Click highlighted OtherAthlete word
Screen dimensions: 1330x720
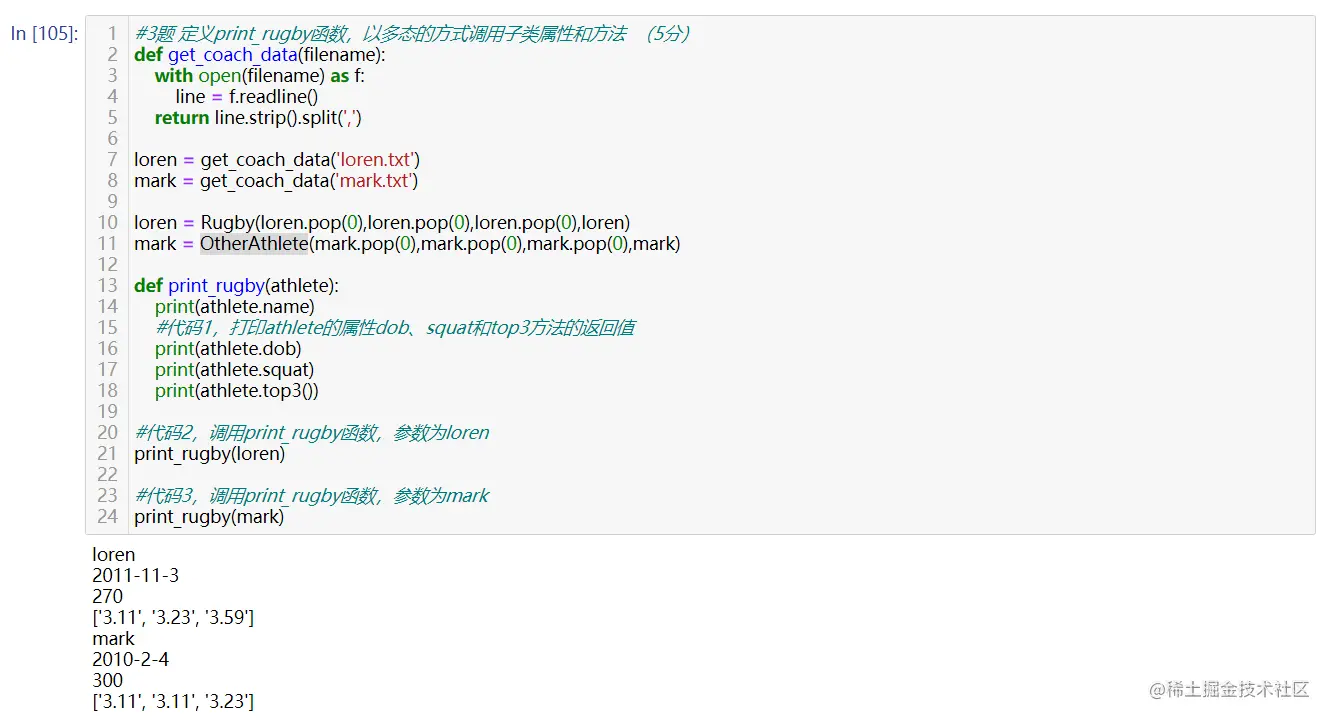point(254,243)
